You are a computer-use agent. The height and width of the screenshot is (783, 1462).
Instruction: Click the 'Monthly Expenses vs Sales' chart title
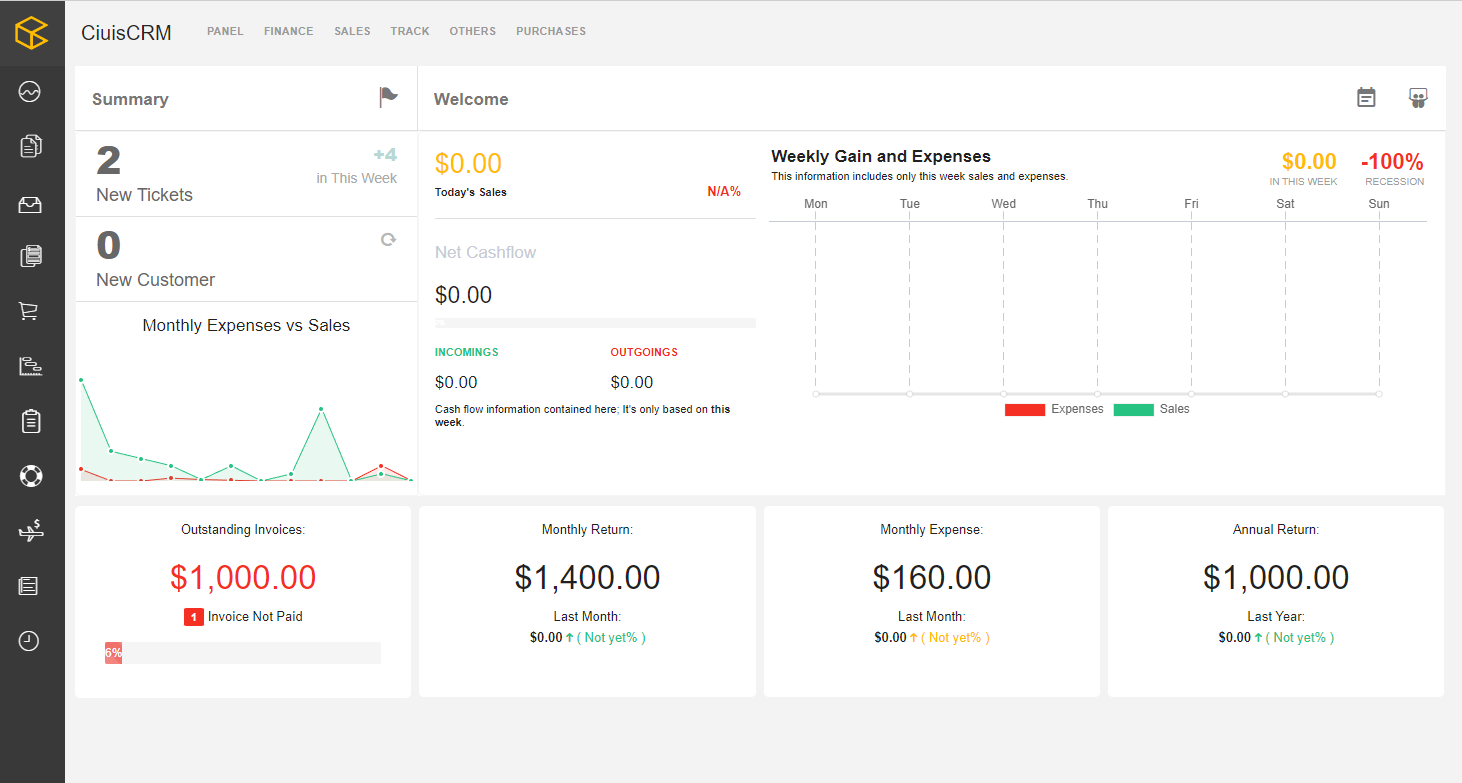click(x=246, y=325)
